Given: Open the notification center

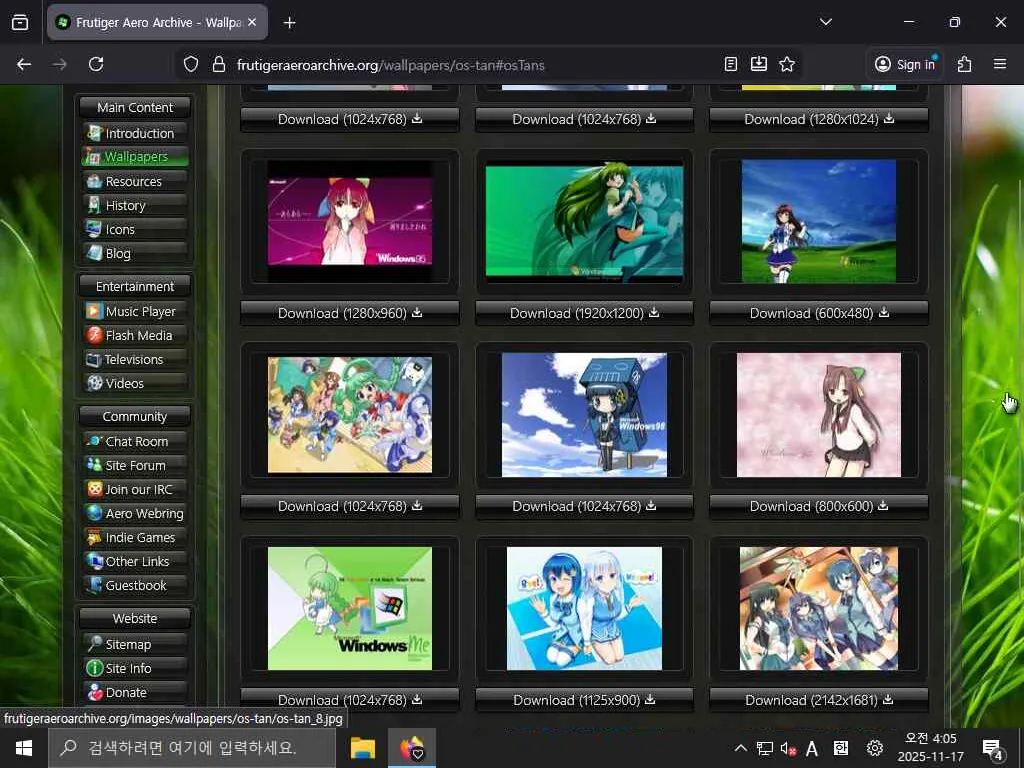Looking at the screenshot, I should click(993, 749).
